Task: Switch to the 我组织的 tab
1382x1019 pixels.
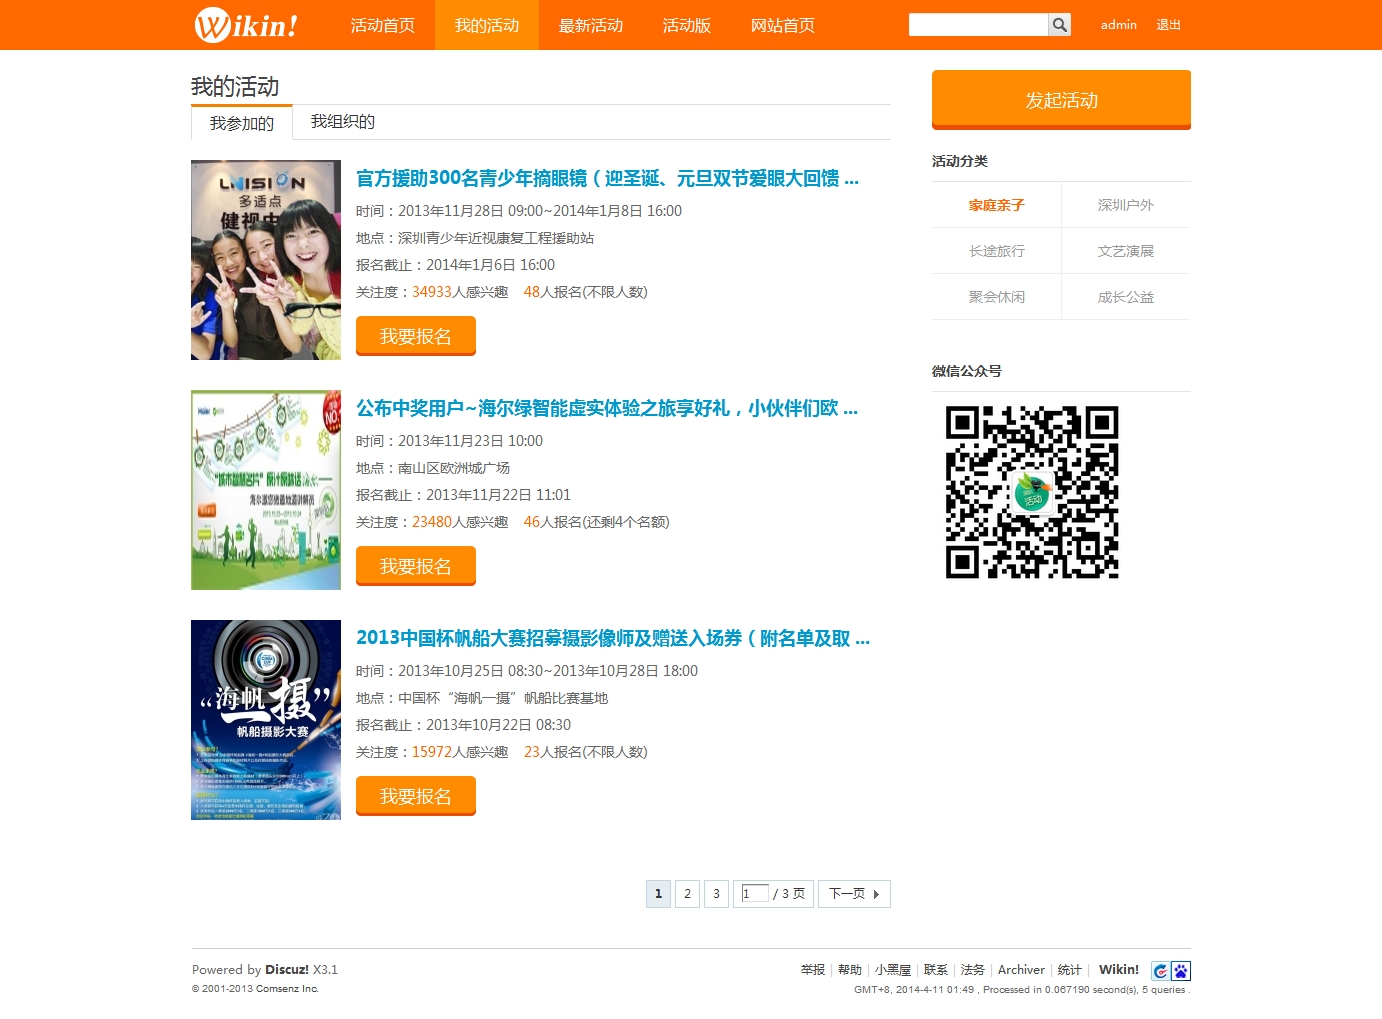Action: (x=341, y=121)
